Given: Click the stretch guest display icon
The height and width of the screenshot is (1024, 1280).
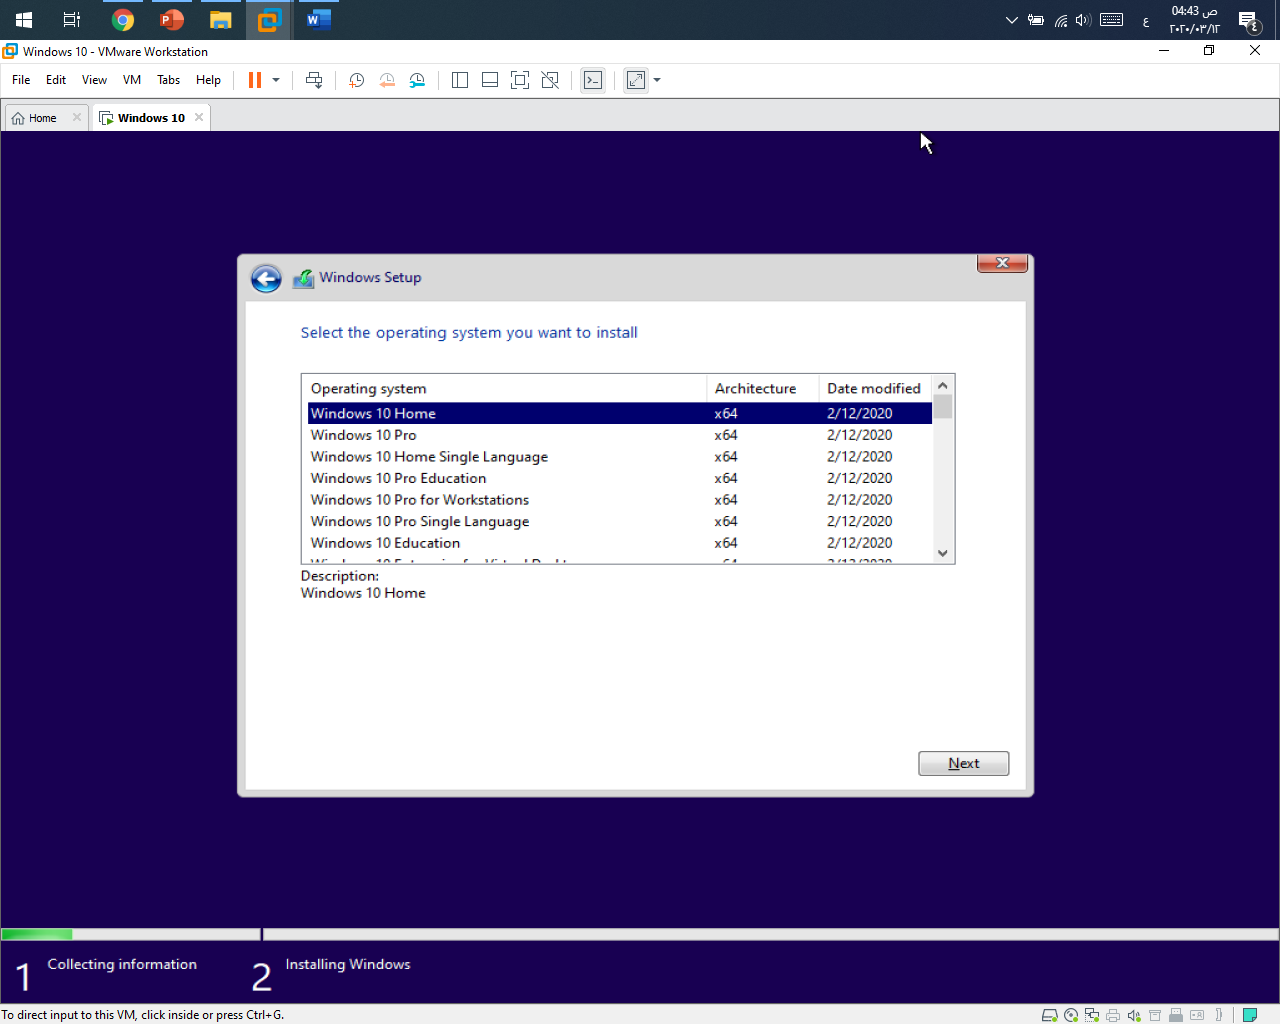Looking at the screenshot, I should coord(636,80).
